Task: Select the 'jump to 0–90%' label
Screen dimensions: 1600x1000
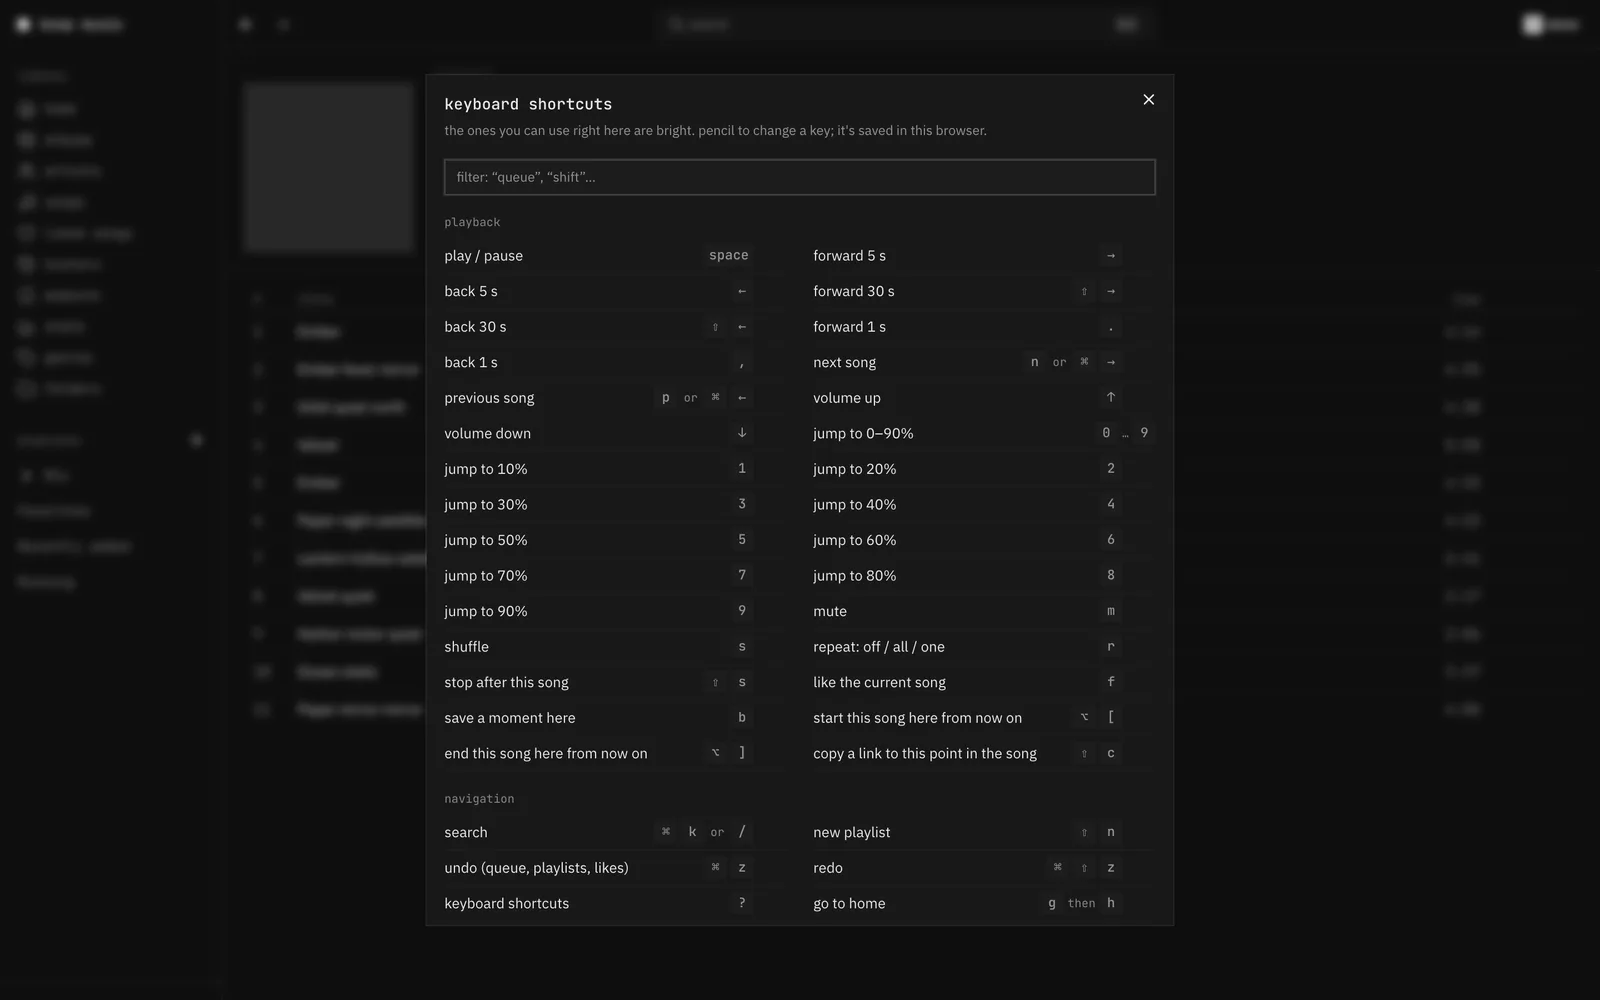Action: 863,433
